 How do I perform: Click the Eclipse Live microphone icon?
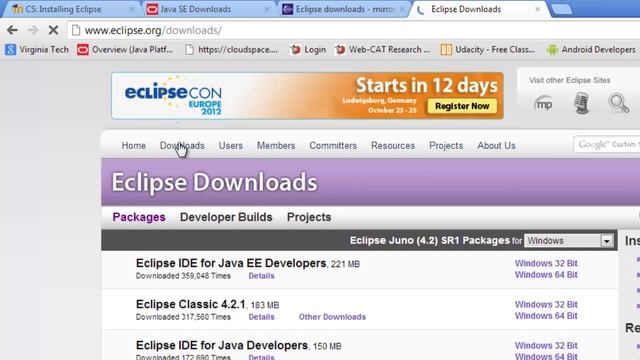point(581,103)
